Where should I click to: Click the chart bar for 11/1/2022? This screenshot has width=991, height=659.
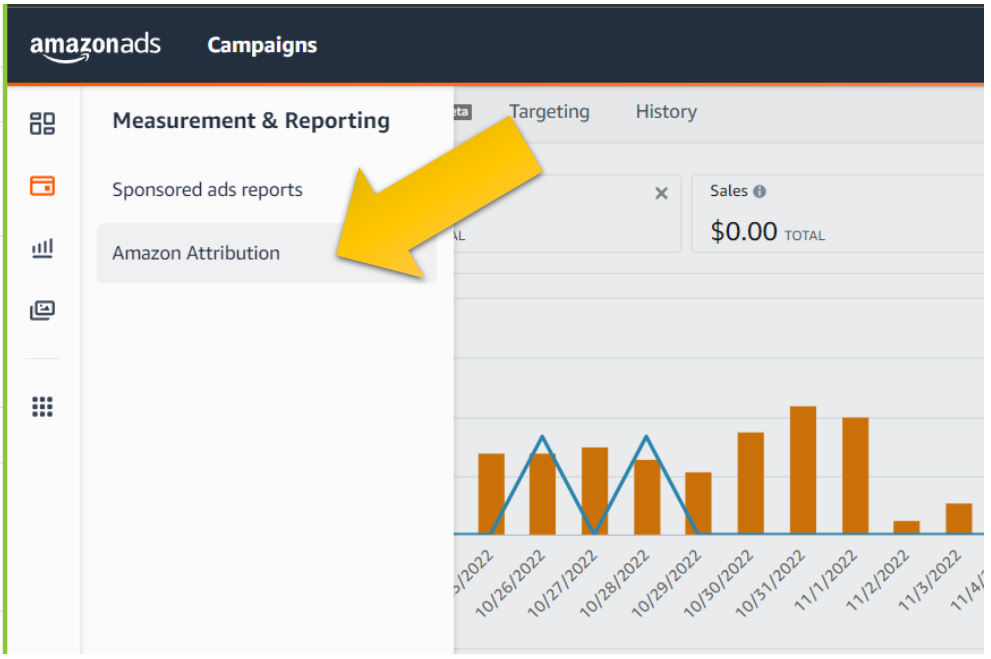coord(855,476)
